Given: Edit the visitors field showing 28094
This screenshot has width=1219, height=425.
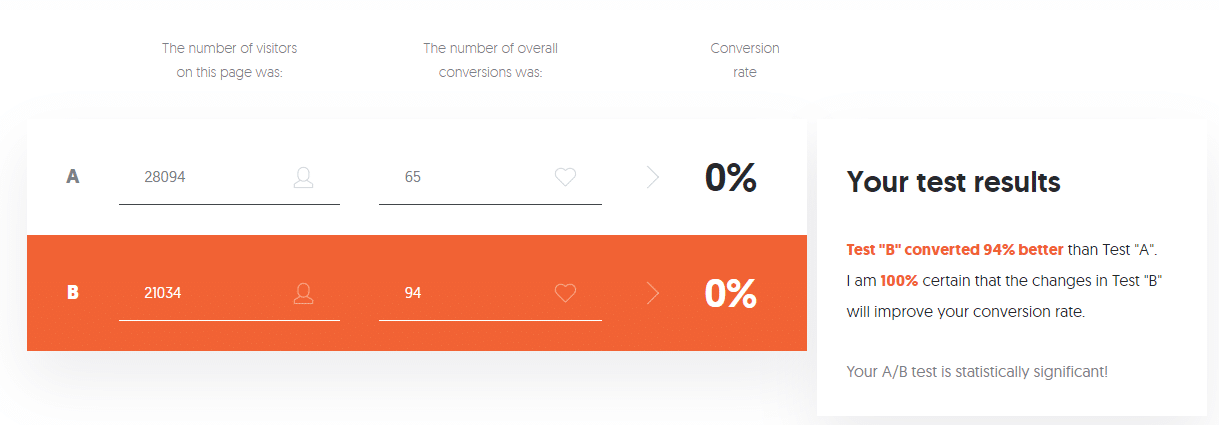Looking at the screenshot, I should [229, 177].
